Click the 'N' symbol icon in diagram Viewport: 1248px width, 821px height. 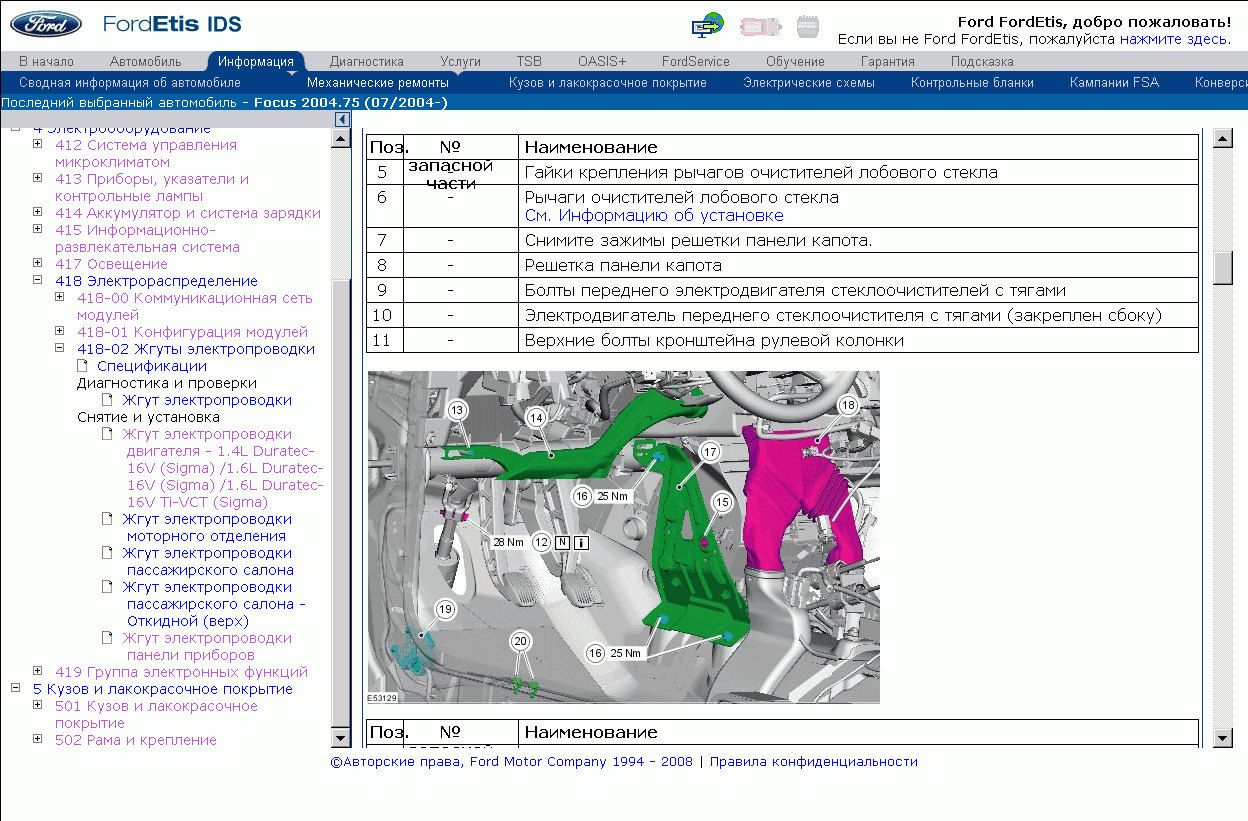click(x=563, y=543)
